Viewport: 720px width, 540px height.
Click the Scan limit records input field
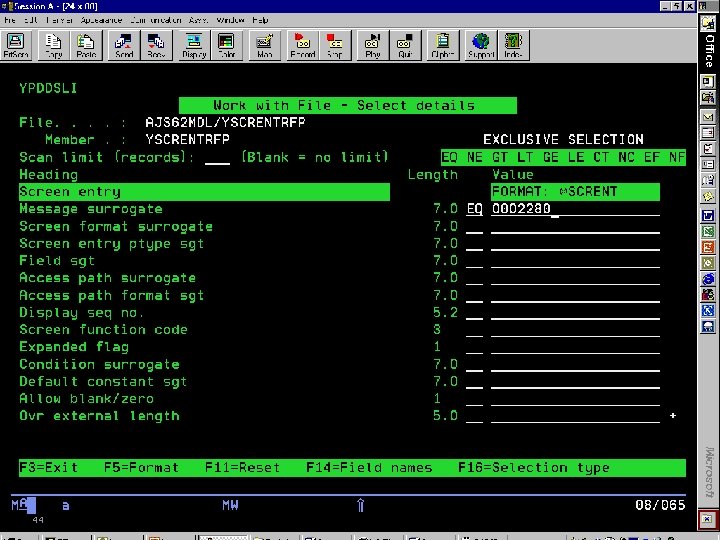tap(217, 158)
